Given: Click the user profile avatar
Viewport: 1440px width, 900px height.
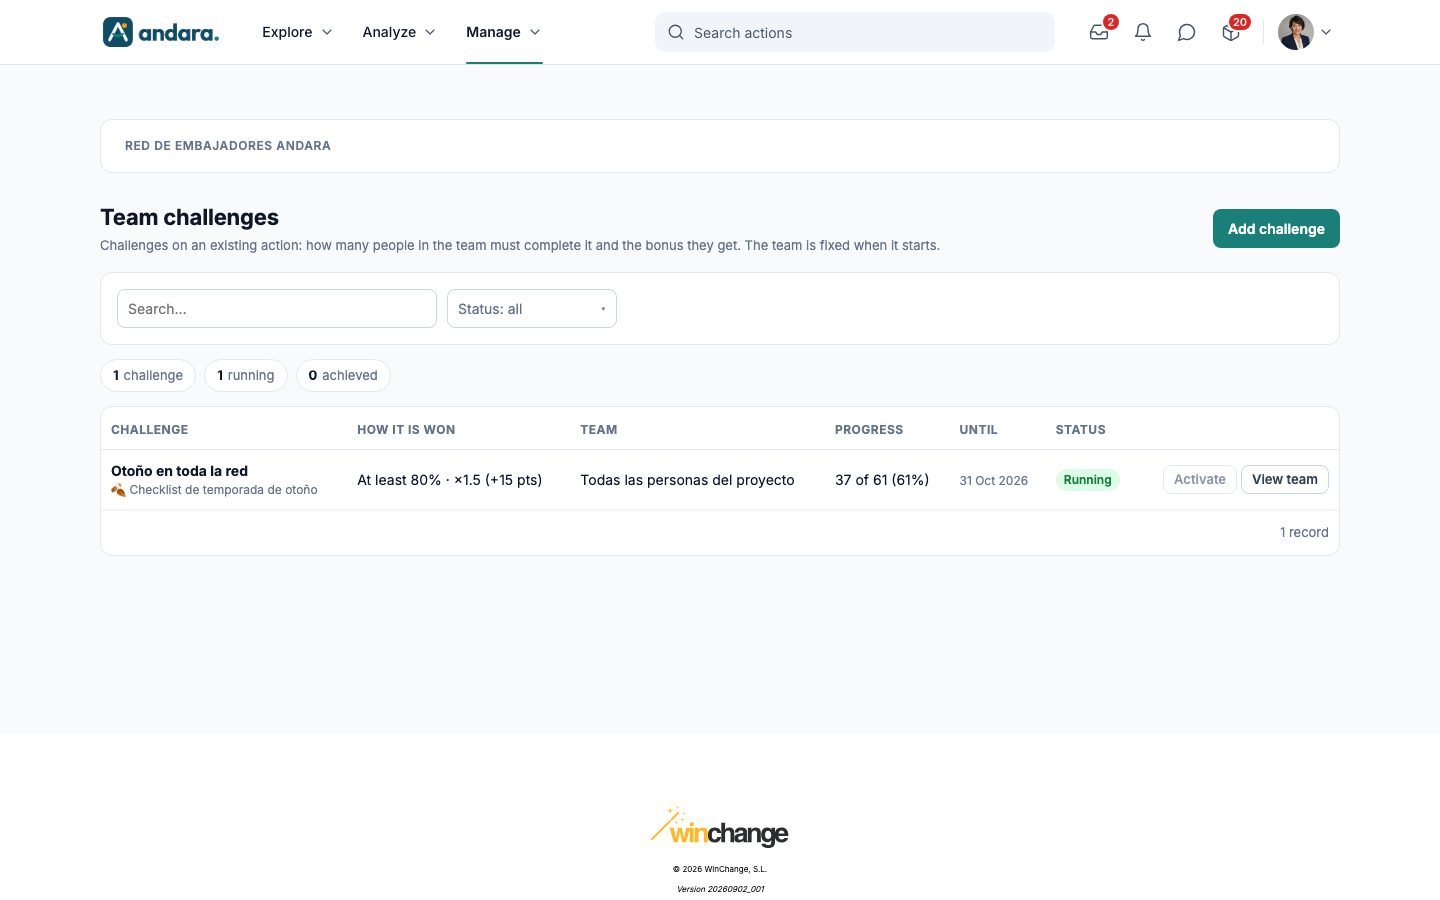Looking at the screenshot, I should [x=1296, y=32].
